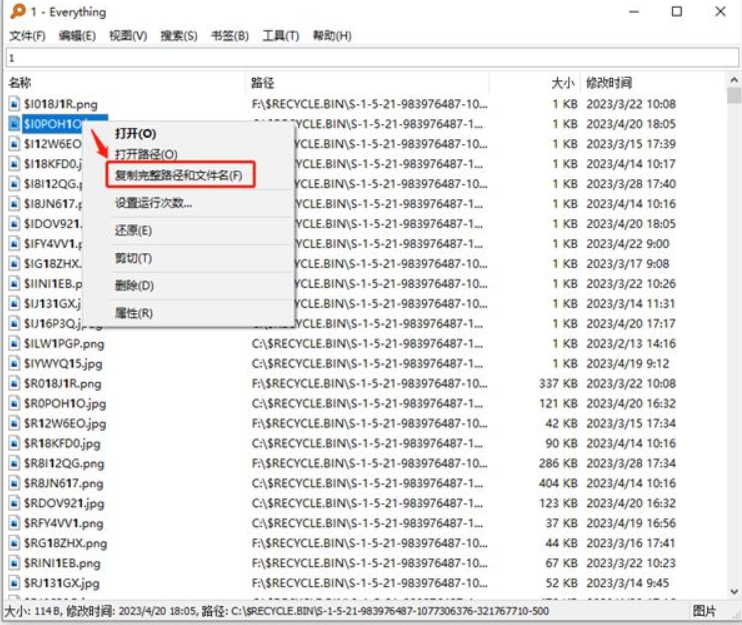This screenshot has height=625, width=742.
Task: Click file icon of $R18KFD0.jpg
Action: pyautogui.click(x=15, y=443)
